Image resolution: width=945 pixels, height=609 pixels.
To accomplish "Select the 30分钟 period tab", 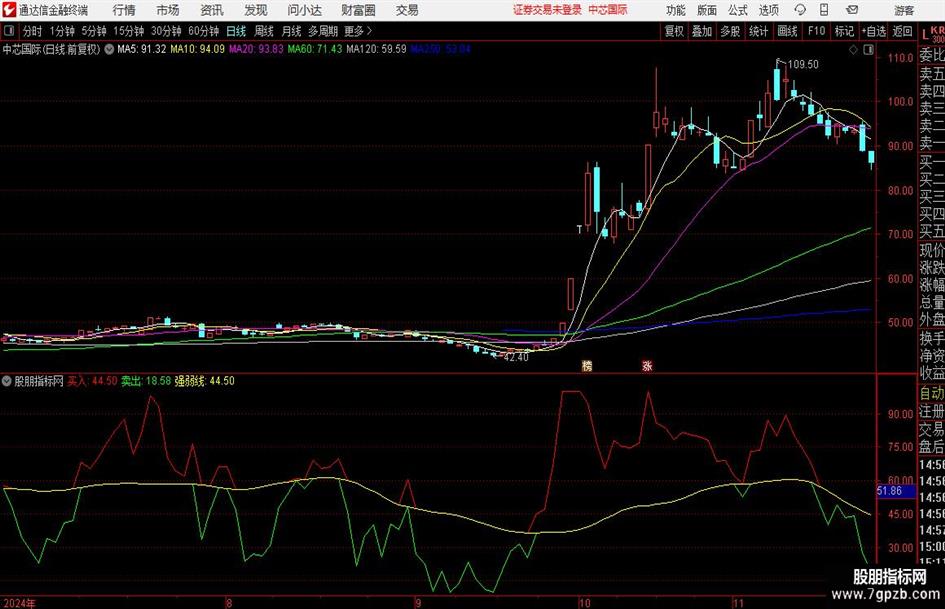I will click(166, 31).
